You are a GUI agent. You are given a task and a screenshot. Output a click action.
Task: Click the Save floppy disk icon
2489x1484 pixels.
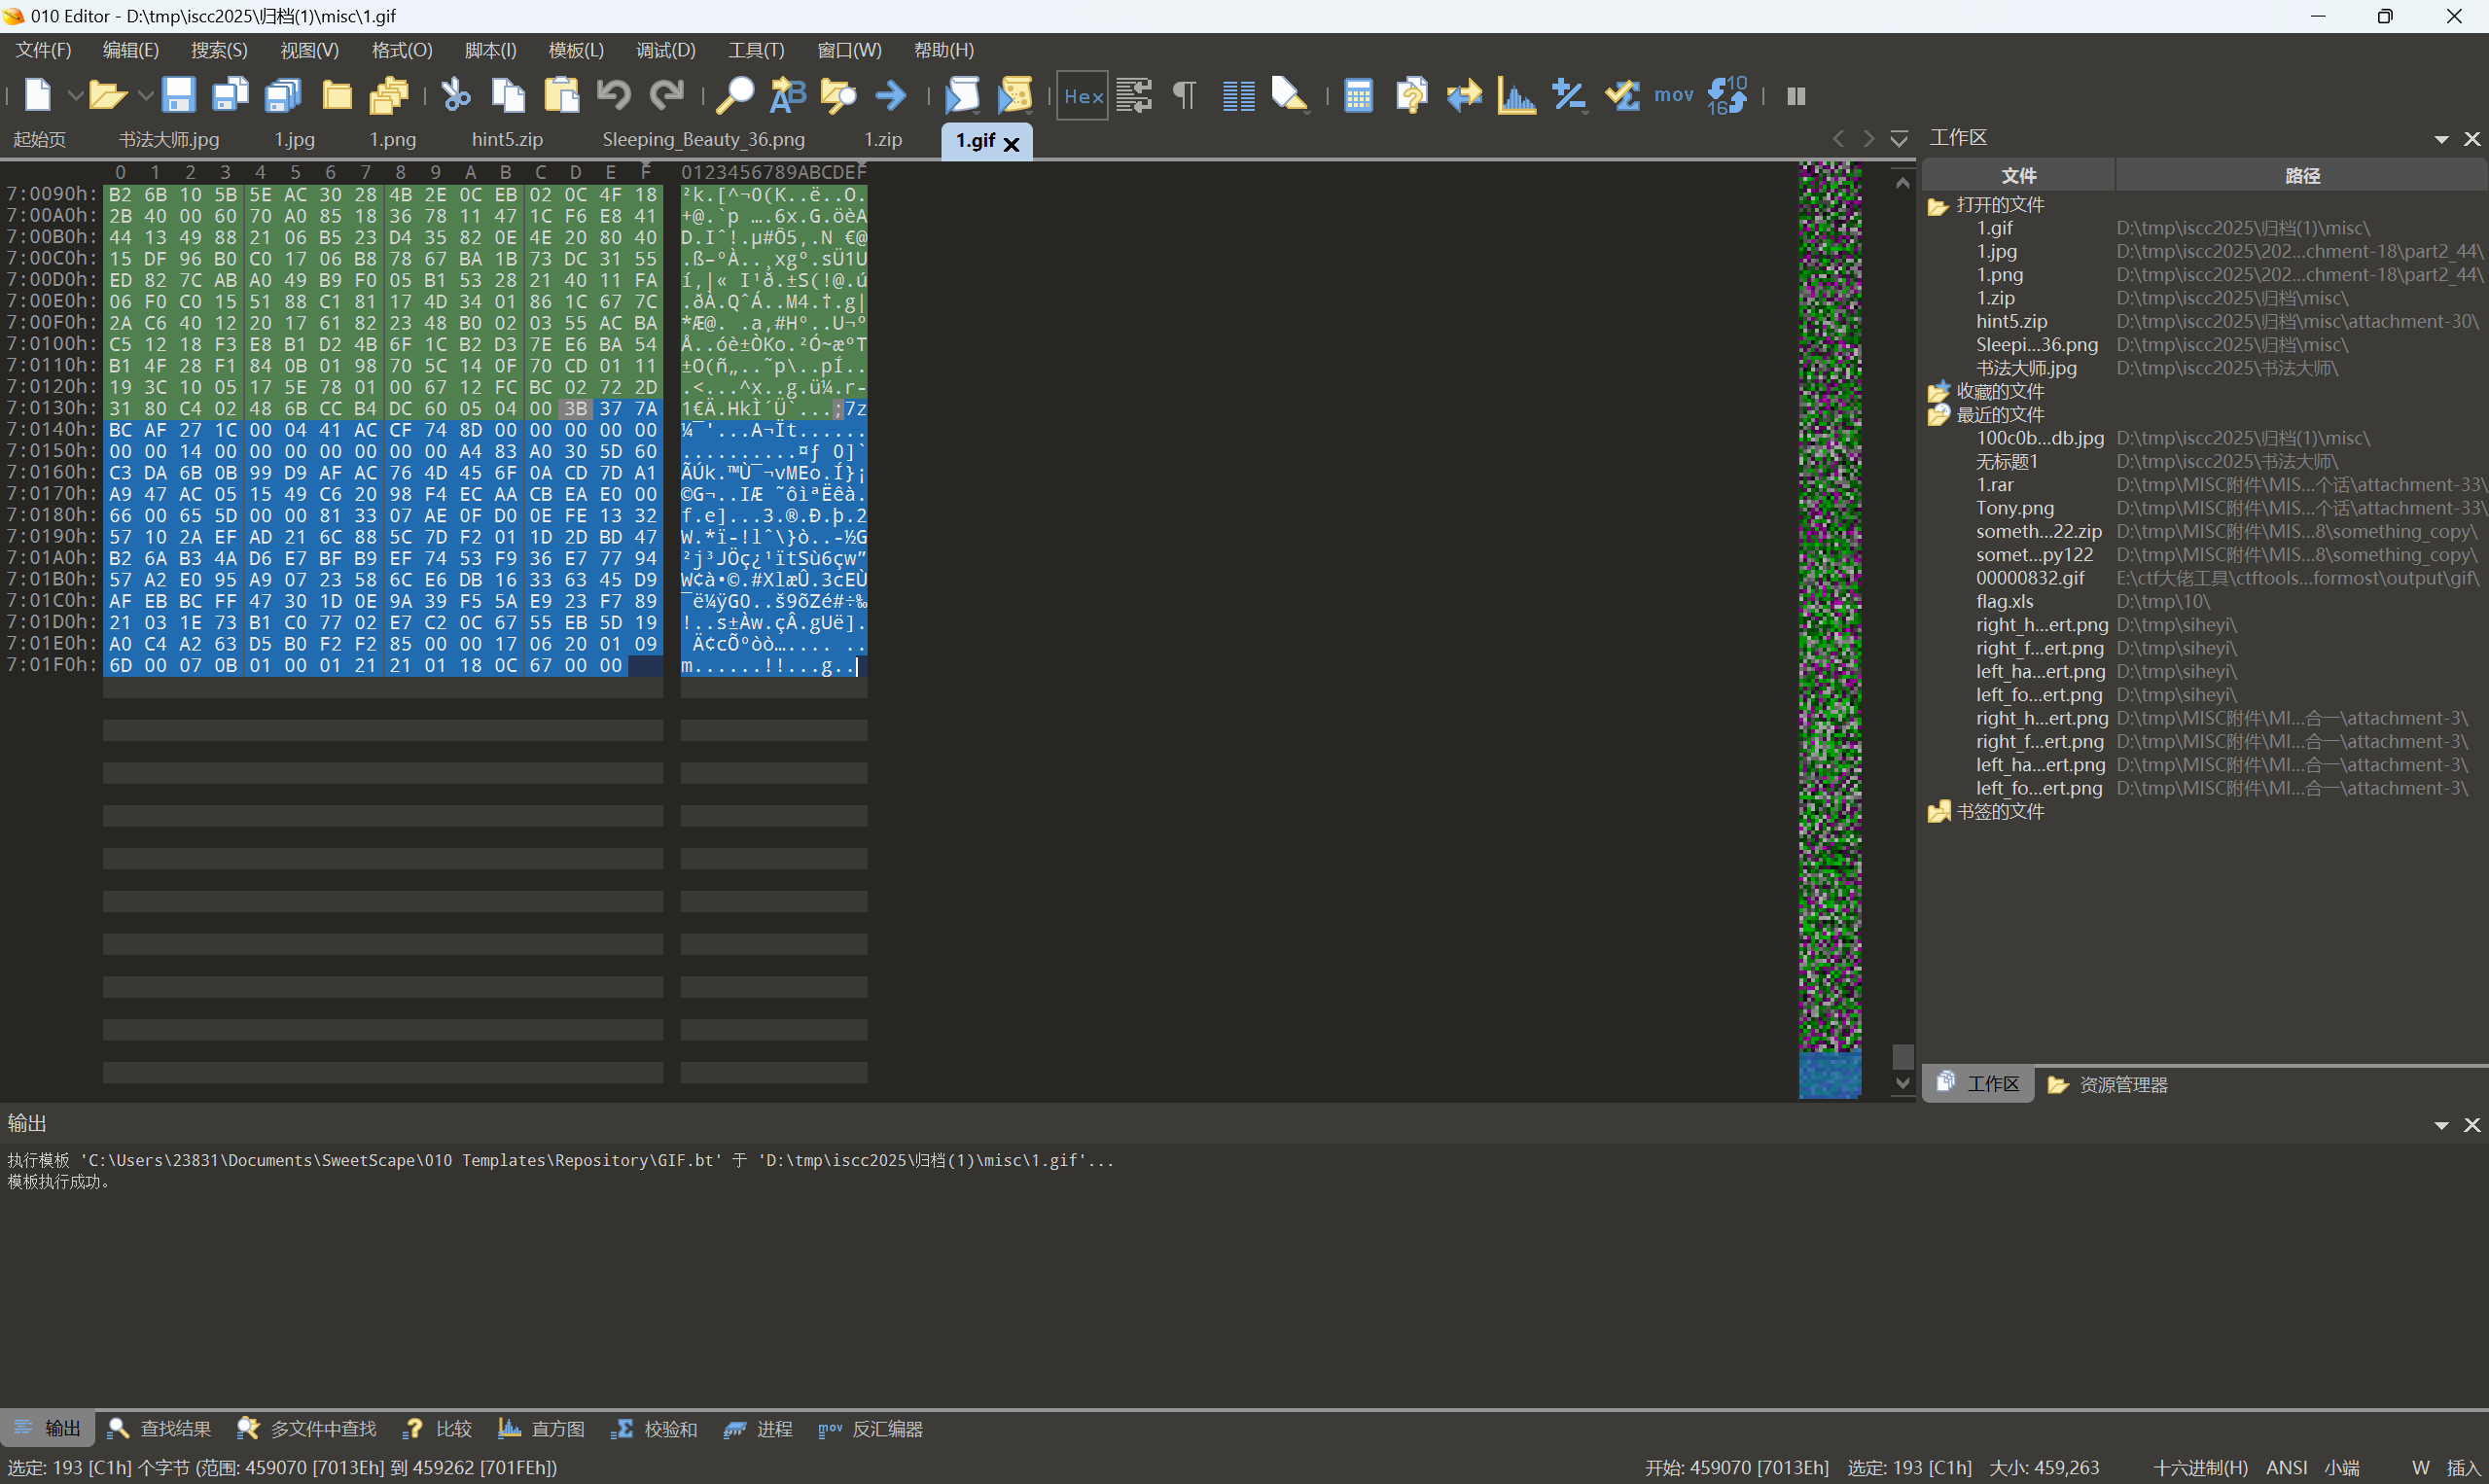178,95
